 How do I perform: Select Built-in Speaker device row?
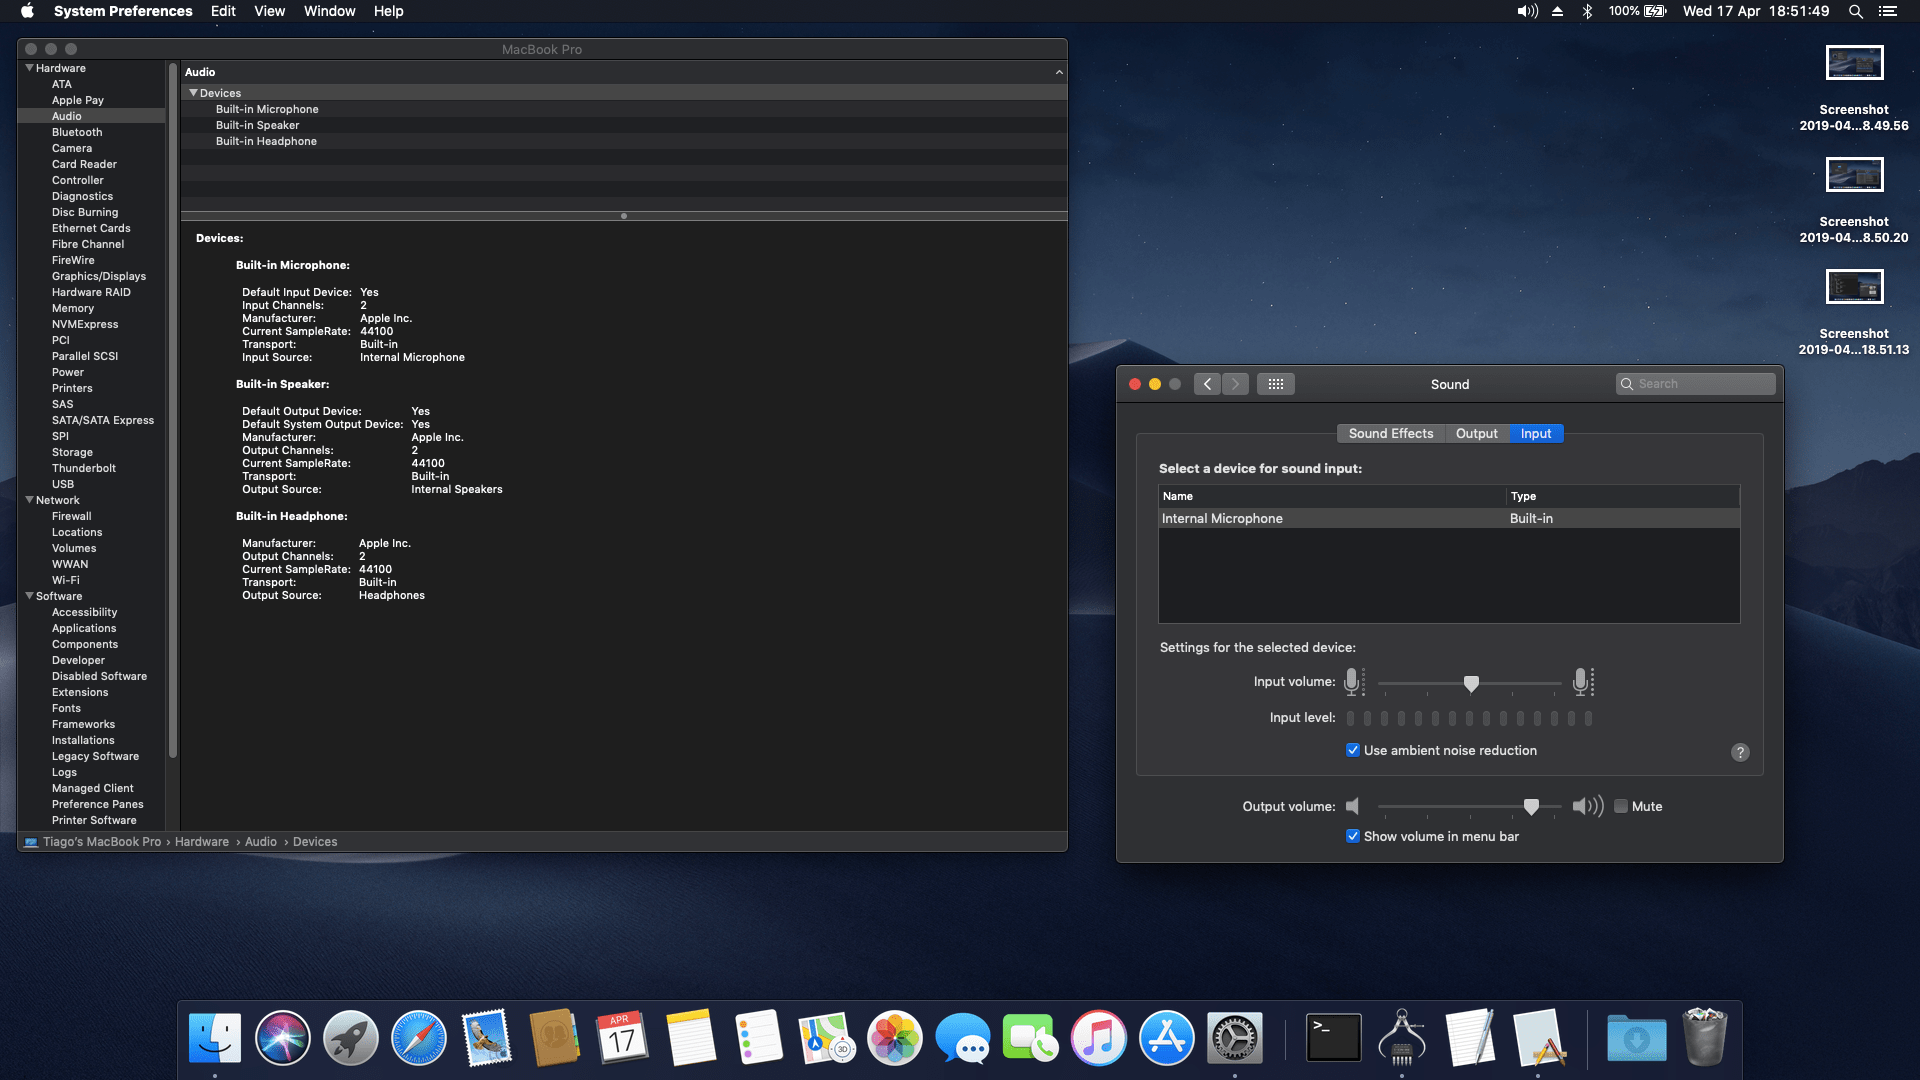pyautogui.click(x=258, y=125)
